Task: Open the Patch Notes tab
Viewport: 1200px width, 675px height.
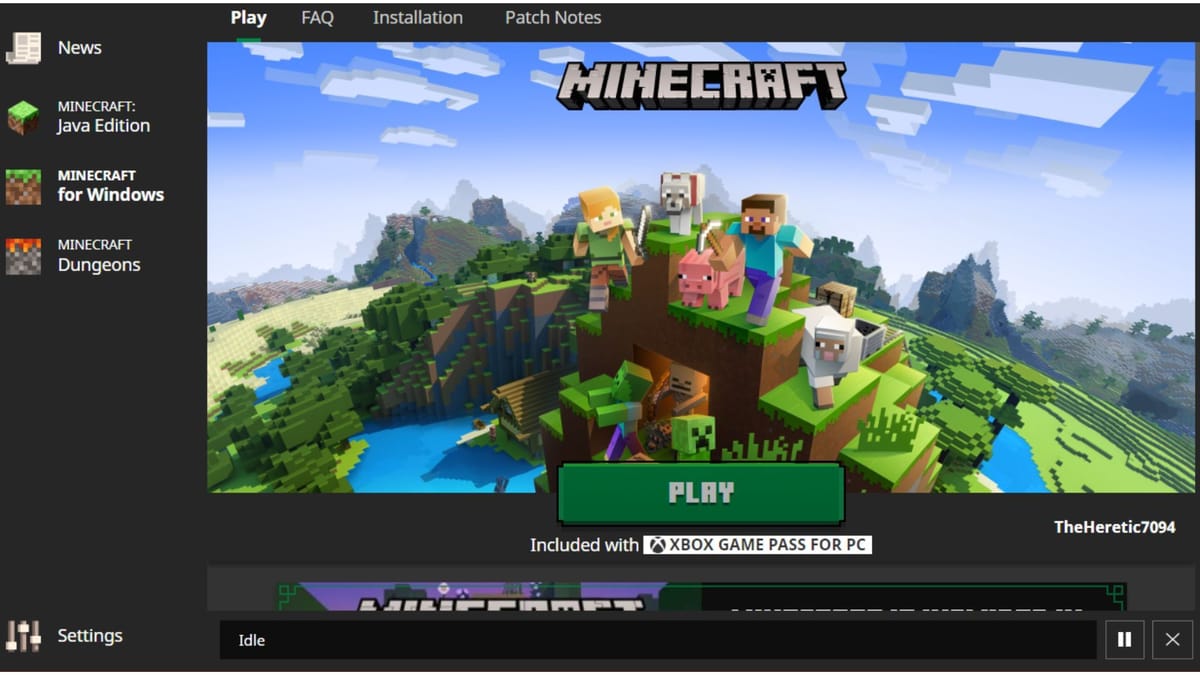Action: (x=553, y=17)
